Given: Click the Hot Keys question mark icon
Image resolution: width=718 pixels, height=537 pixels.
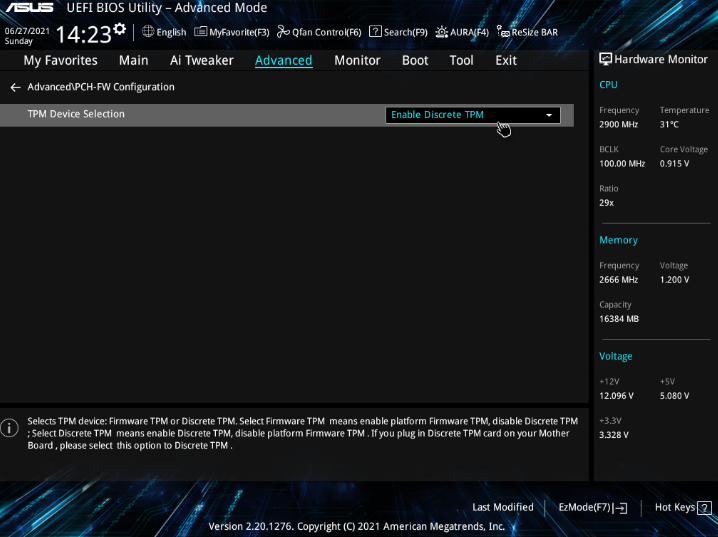Looking at the screenshot, I should 704,508.
